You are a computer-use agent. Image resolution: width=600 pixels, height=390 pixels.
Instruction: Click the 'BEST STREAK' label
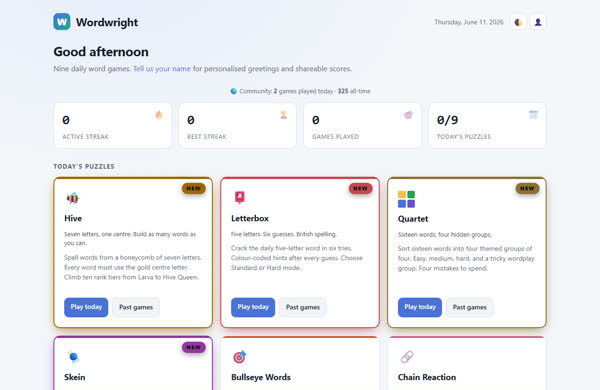tap(207, 137)
